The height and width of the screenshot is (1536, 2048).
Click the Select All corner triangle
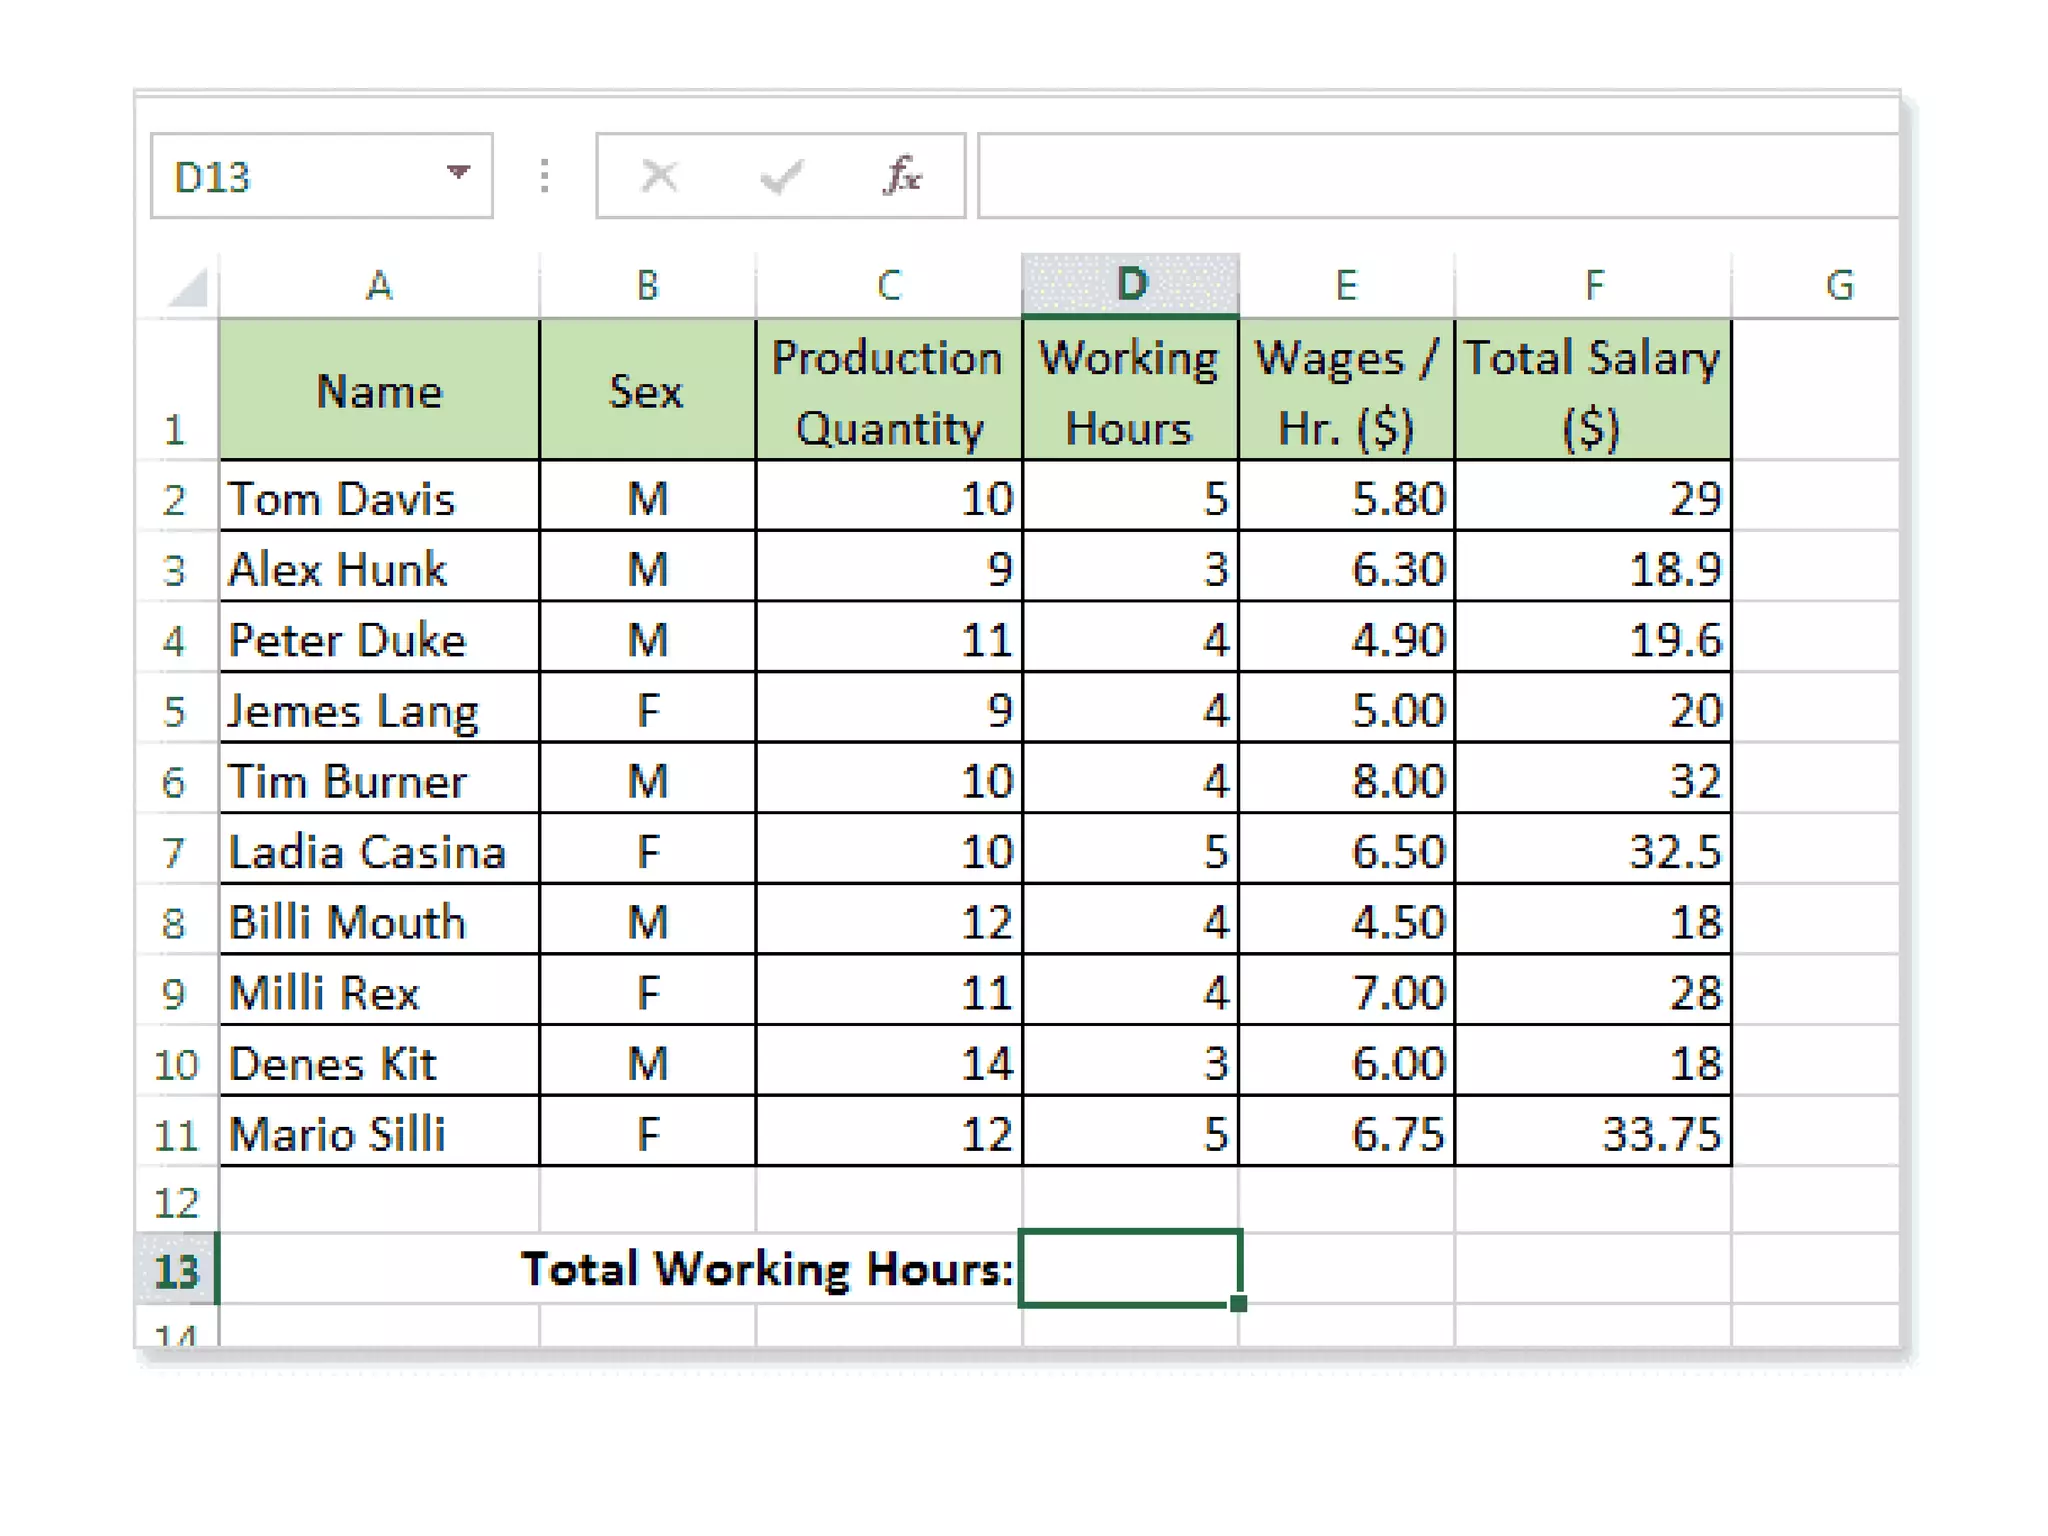[x=190, y=287]
